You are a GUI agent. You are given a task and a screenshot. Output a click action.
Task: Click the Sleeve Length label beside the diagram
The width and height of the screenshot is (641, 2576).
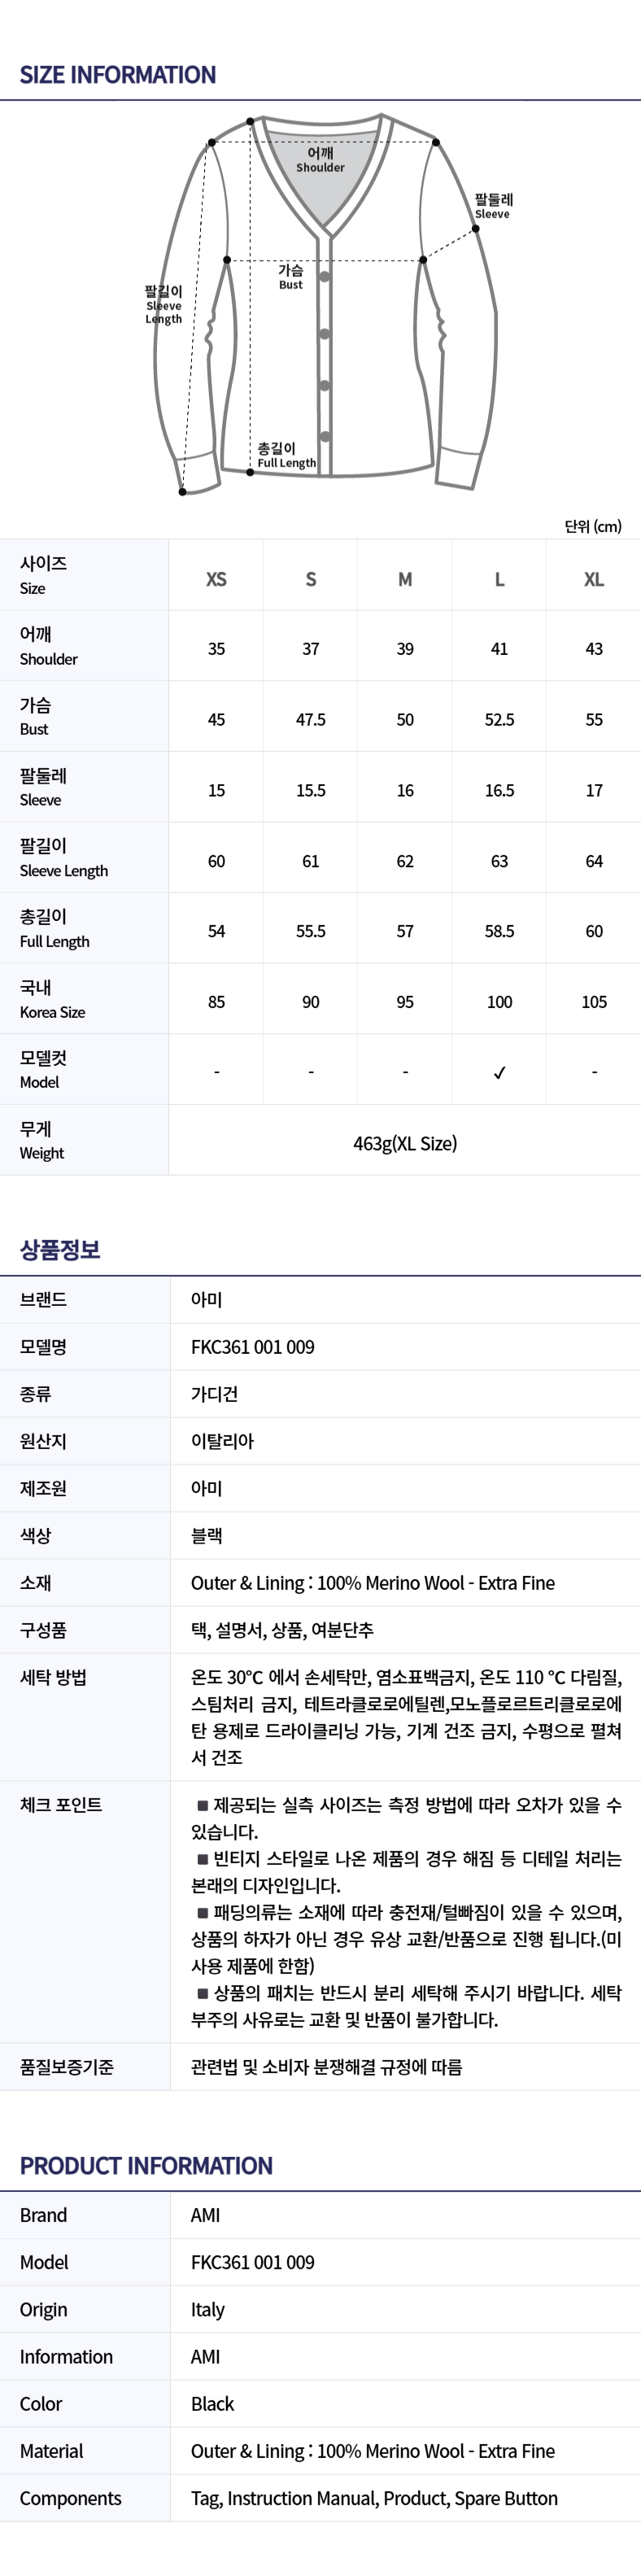click(x=164, y=305)
